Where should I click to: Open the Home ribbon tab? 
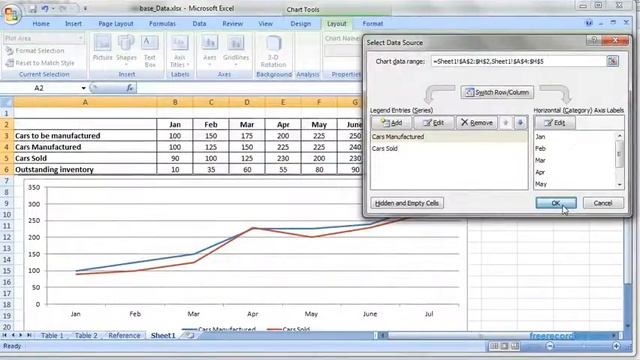41,24
